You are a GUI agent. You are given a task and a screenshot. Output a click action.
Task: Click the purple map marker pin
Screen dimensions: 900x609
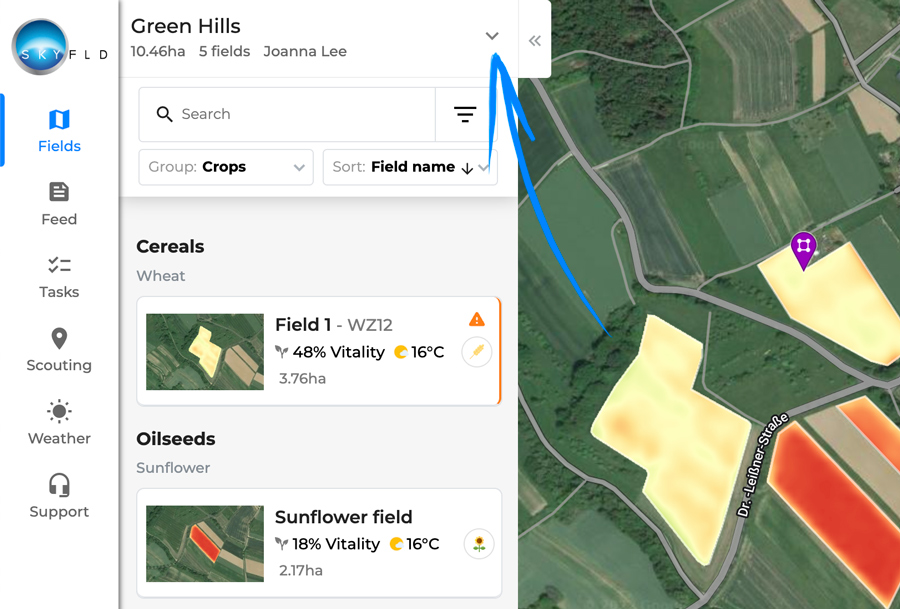coord(804,249)
